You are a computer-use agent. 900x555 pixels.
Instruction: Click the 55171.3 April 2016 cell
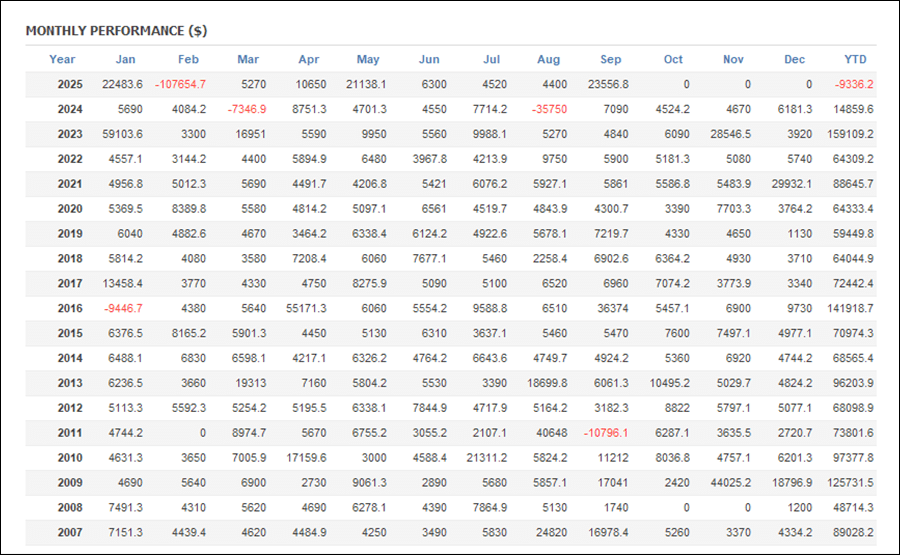tap(307, 309)
